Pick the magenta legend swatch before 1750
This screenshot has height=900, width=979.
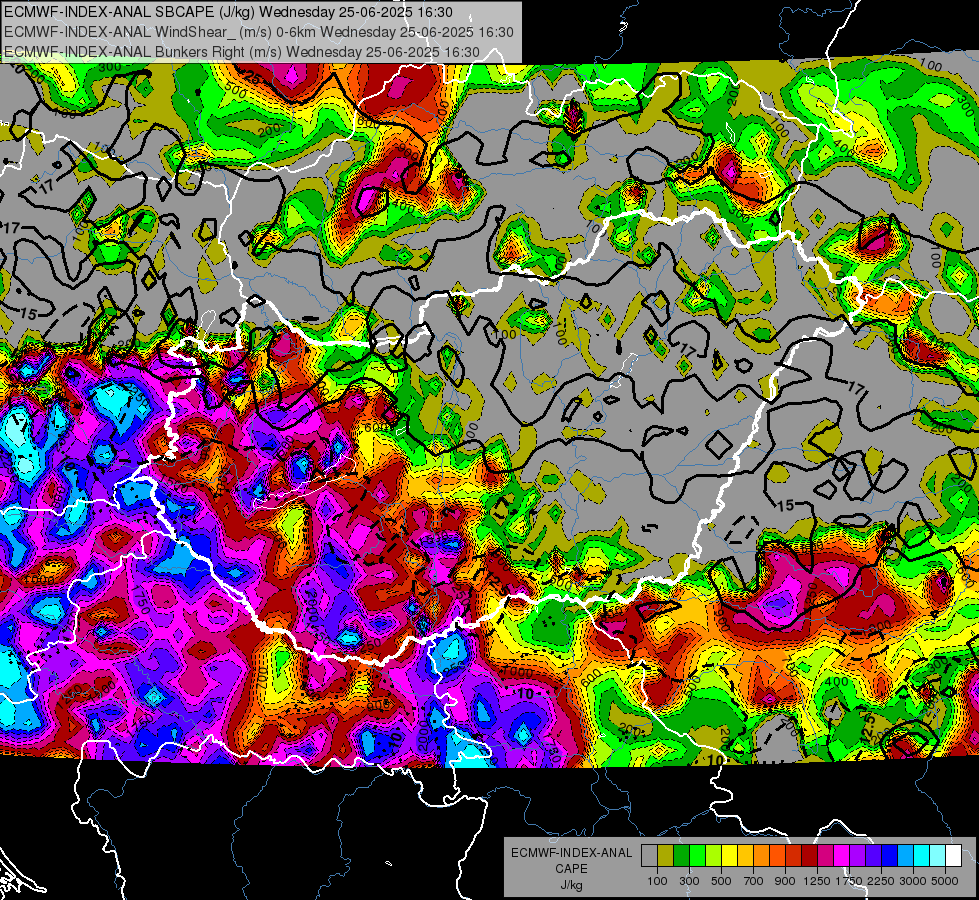click(842, 856)
